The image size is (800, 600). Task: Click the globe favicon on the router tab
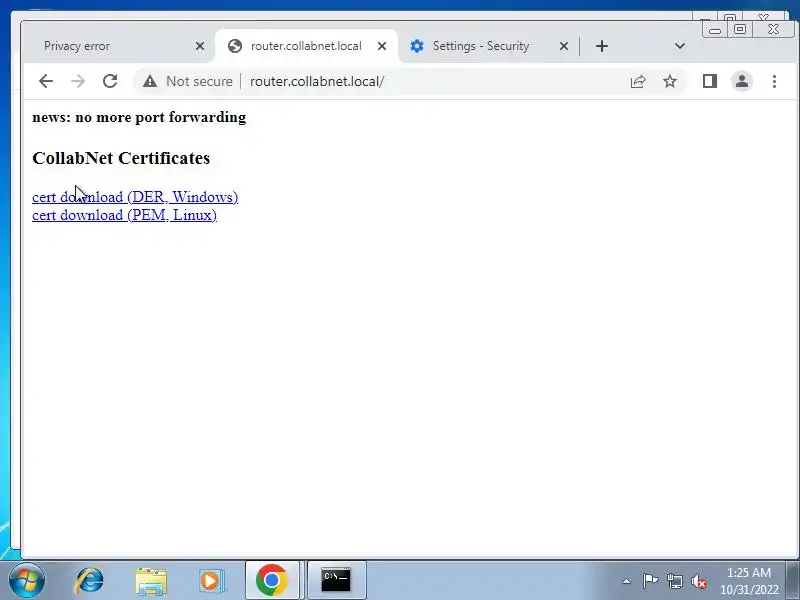235,46
